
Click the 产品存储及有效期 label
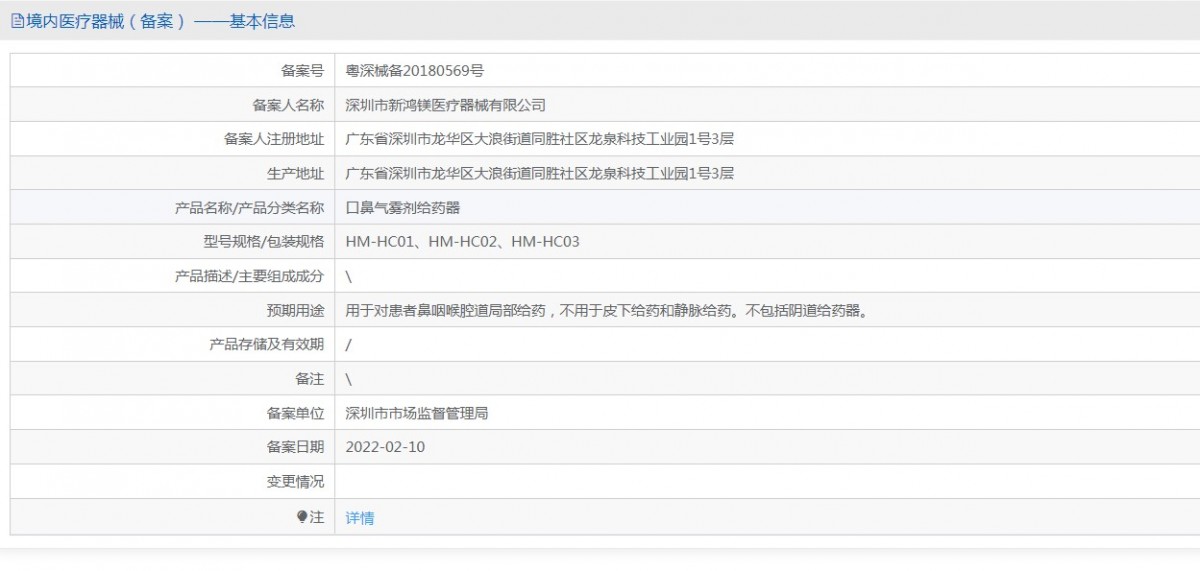267,344
